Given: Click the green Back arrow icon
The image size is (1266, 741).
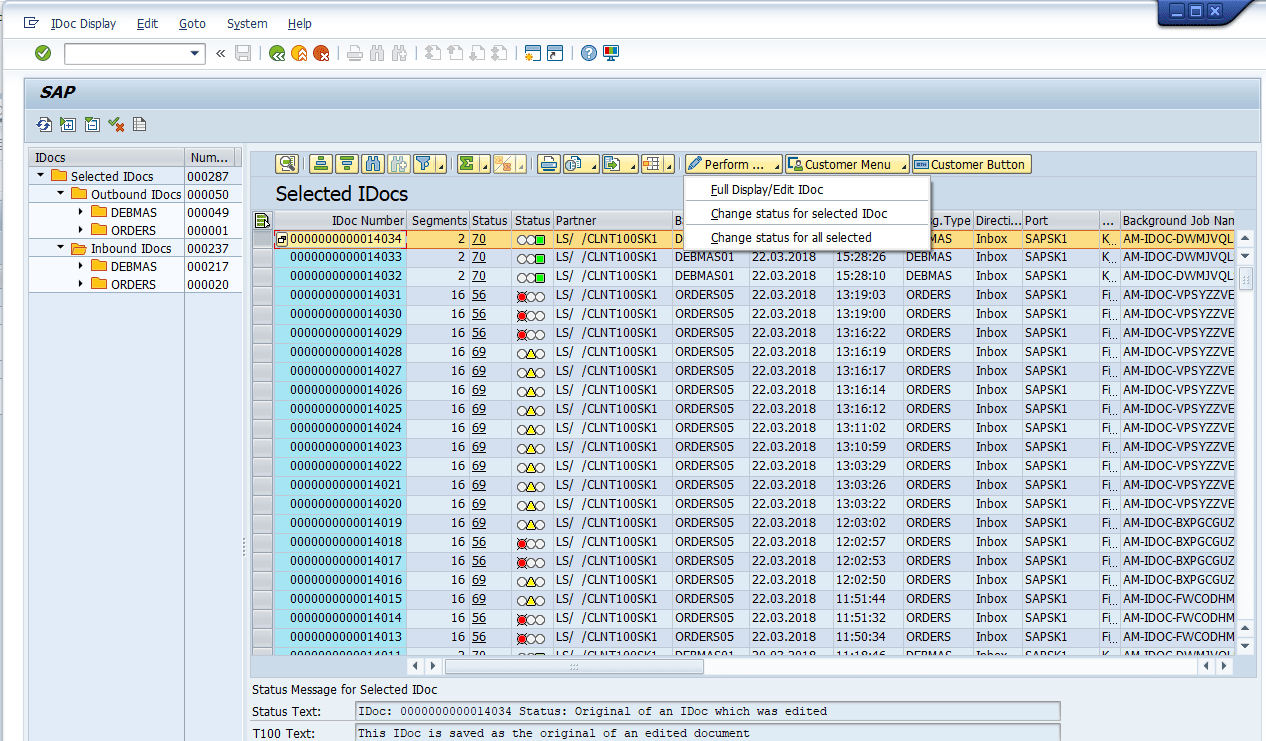Looking at the screenshot, I should point(277,53).
